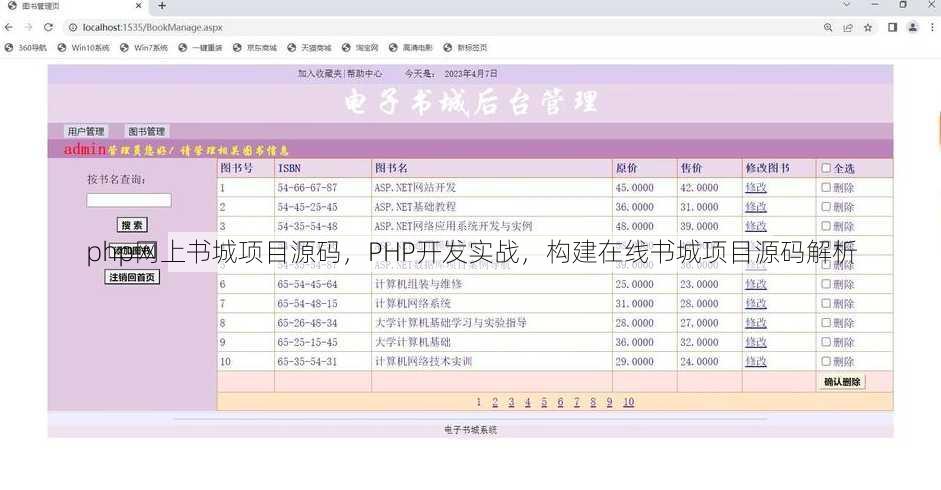Viewport: 941px width, 490px height.
Task: Go to page 9 in pagination
Action: [609, 402]
